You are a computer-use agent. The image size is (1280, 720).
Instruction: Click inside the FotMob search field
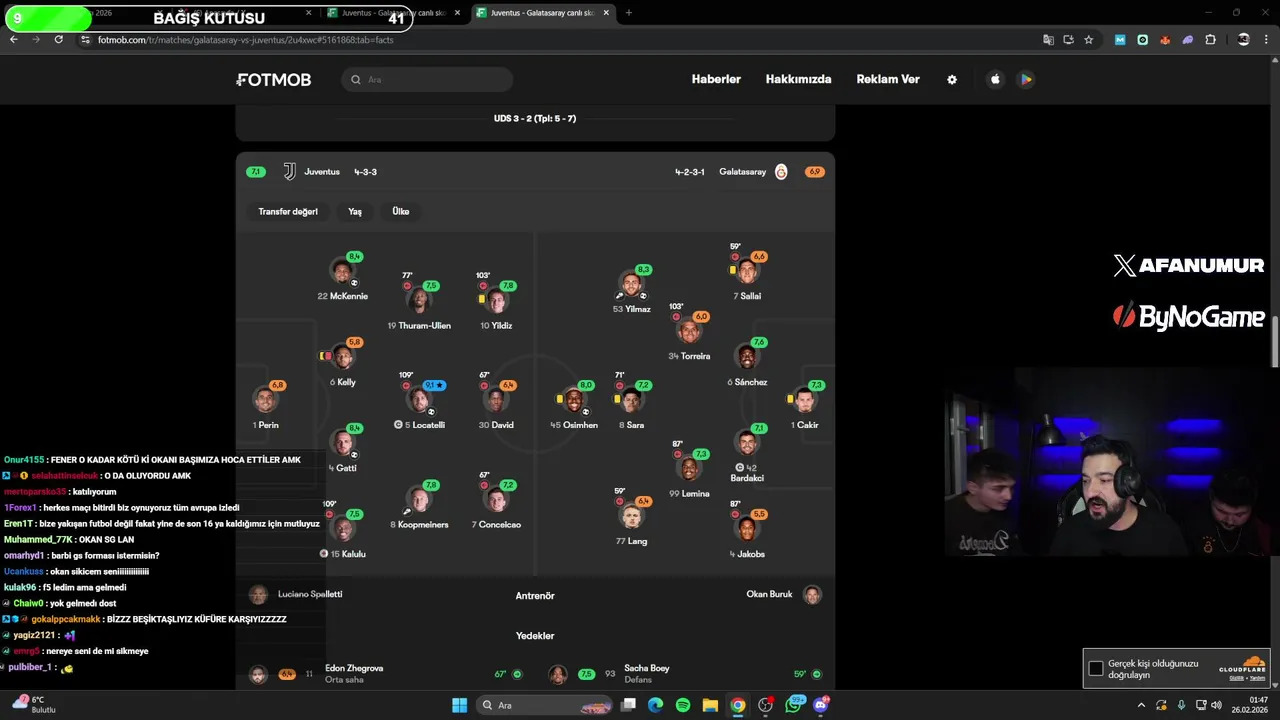point(428,80)
